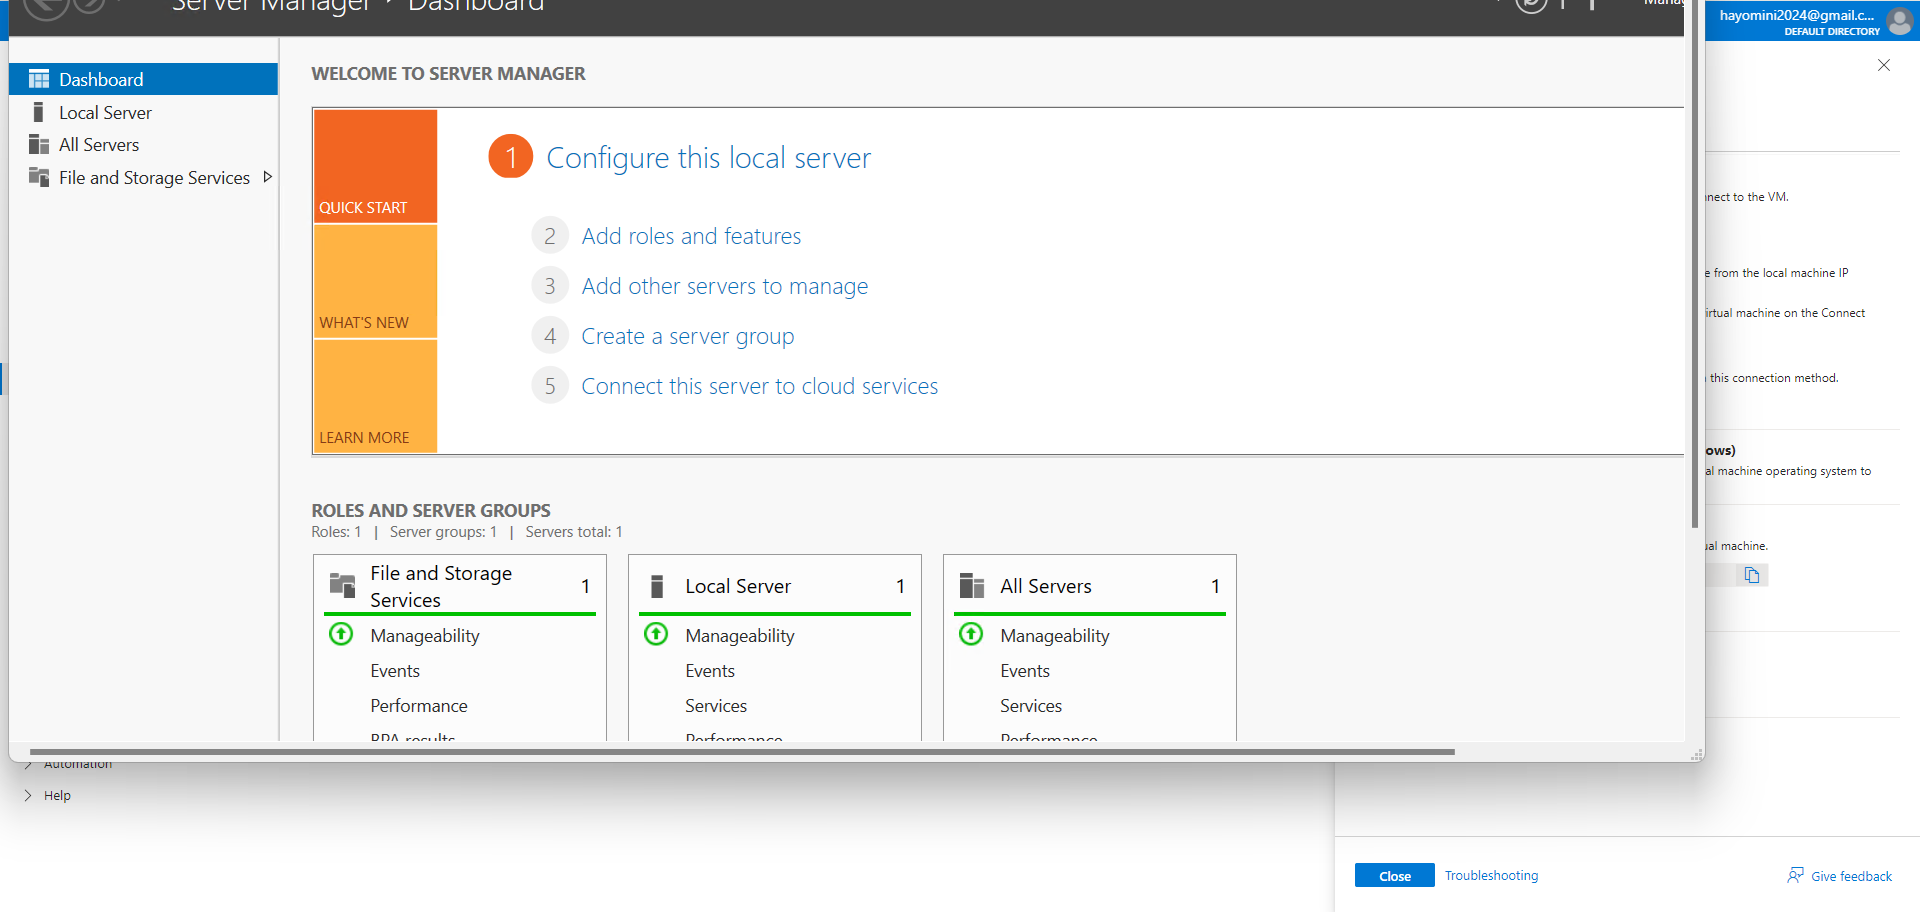Viewport: 1920px width, 912px height.
Task: Click the user account avatar icon
Action: tap(1898, 20)
